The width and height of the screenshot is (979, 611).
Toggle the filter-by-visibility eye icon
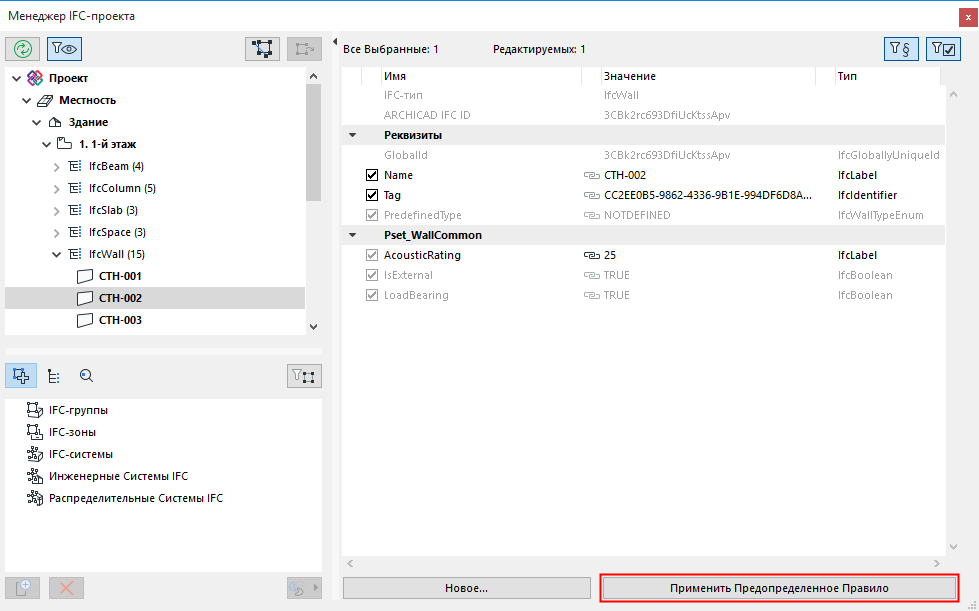(x=64, y=48)
